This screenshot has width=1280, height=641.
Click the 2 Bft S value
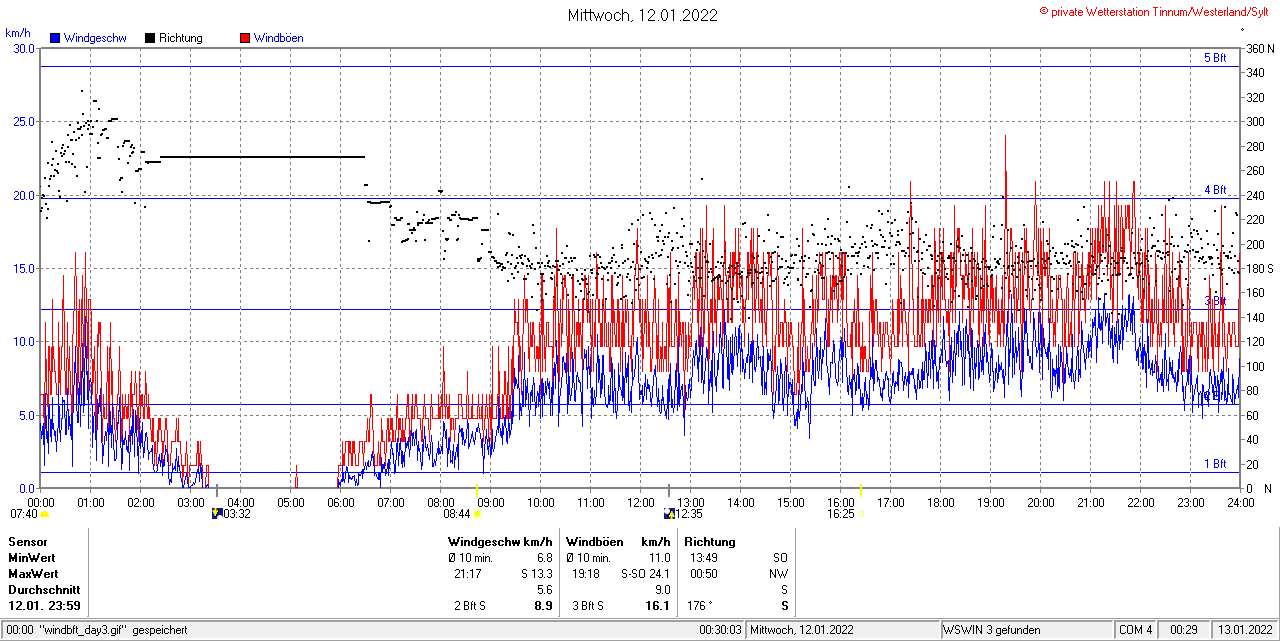click(470, 606)
